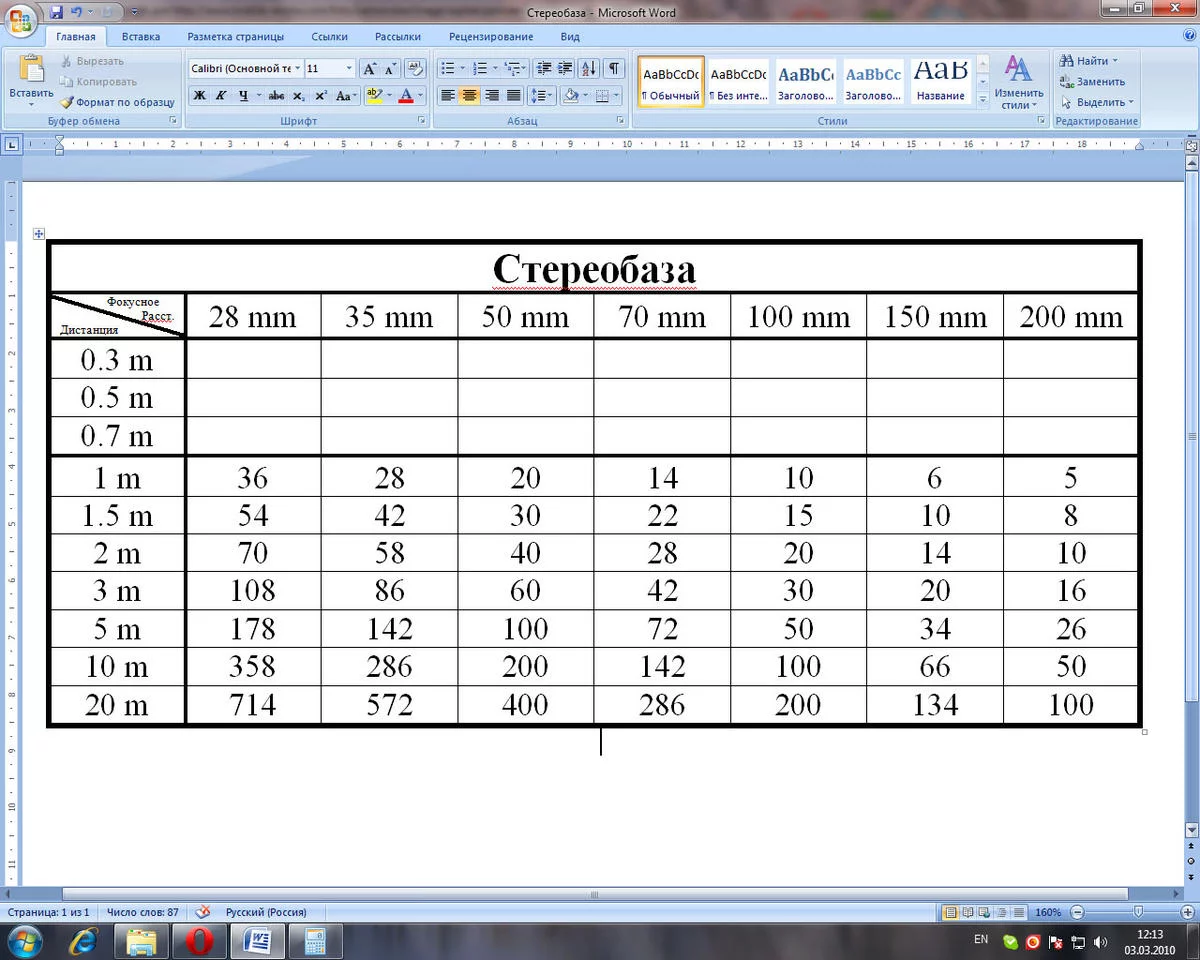Align text left
Screen dimensions: 1200x960
[448, 96]
